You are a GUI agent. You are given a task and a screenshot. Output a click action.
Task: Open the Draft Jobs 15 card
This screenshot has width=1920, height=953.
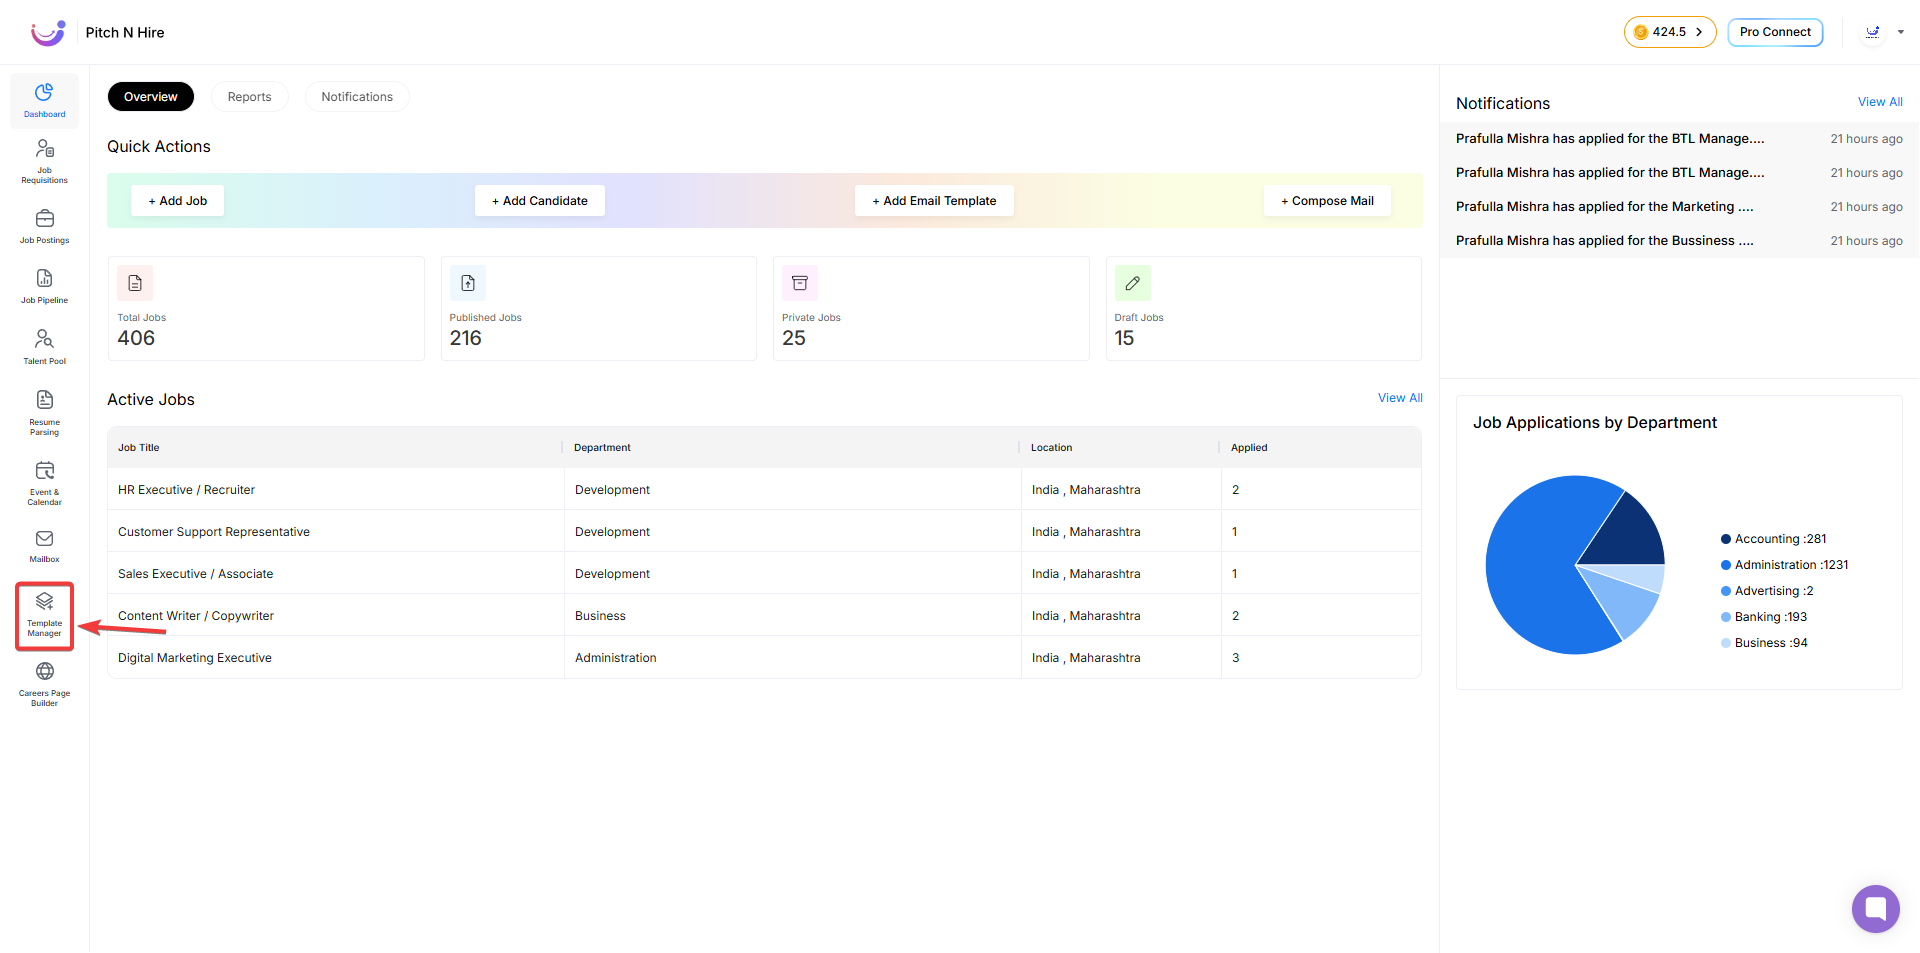point(1264,309)
